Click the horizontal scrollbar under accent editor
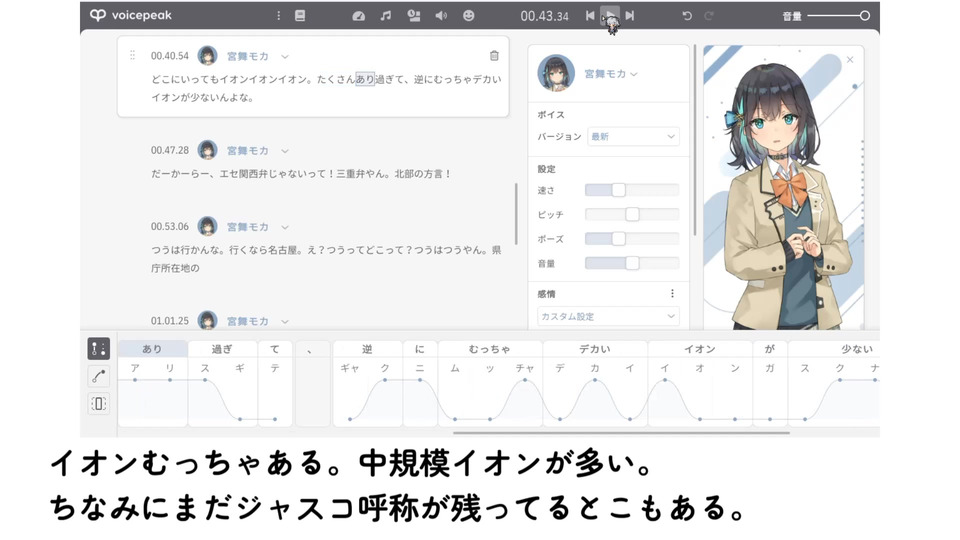The image size is (960, 540). [621, 433]
